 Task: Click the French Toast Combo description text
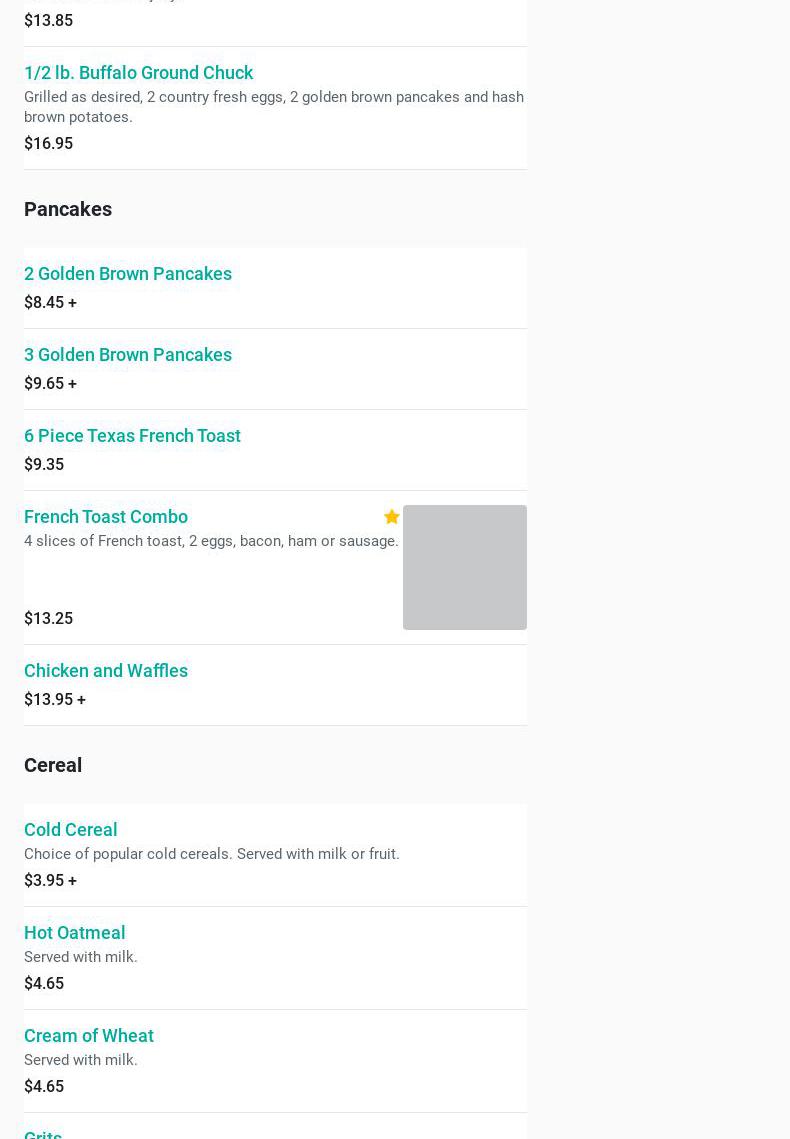[211, 541]
